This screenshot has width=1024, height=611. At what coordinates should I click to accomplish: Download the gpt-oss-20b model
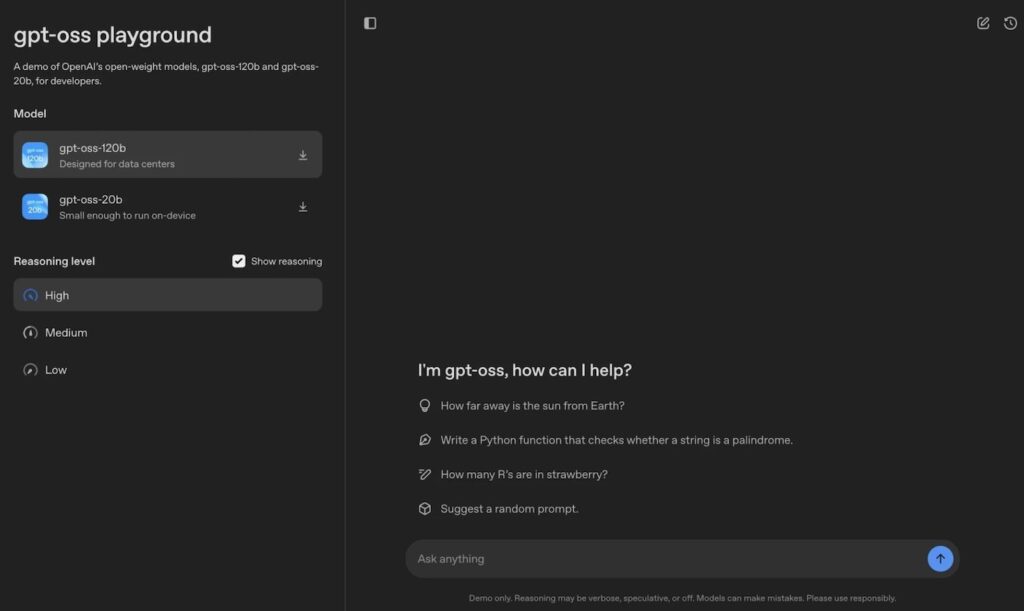(303, 207)
